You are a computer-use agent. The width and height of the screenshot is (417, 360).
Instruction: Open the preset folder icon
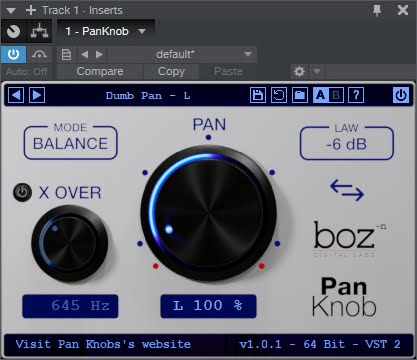[x=300, y=96]
